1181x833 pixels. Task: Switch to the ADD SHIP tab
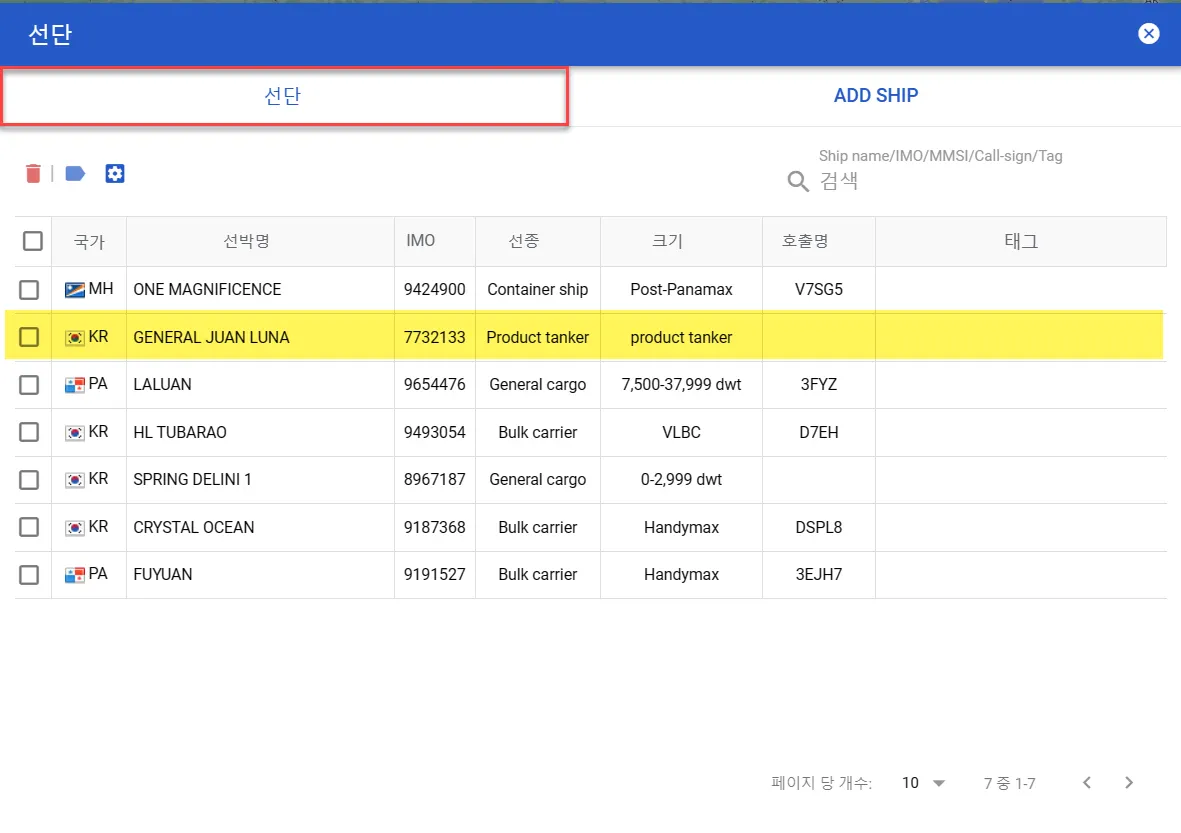point(875,96)
